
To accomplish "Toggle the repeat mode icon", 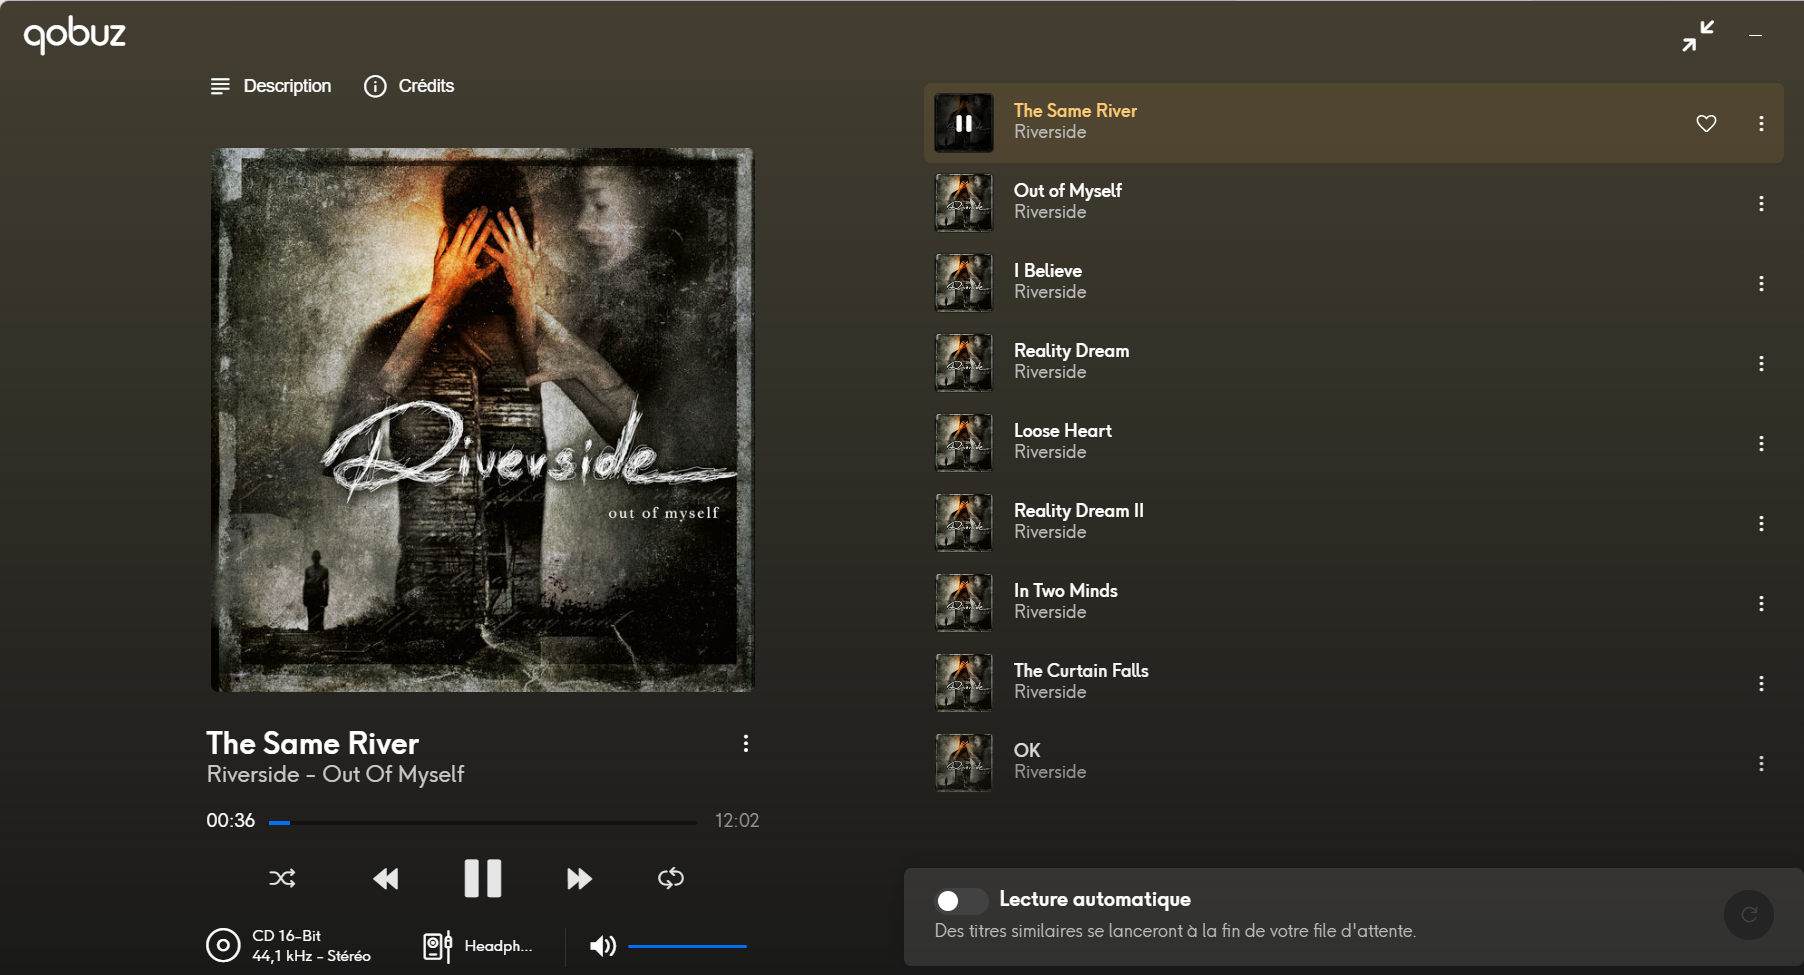I will 671,878.
